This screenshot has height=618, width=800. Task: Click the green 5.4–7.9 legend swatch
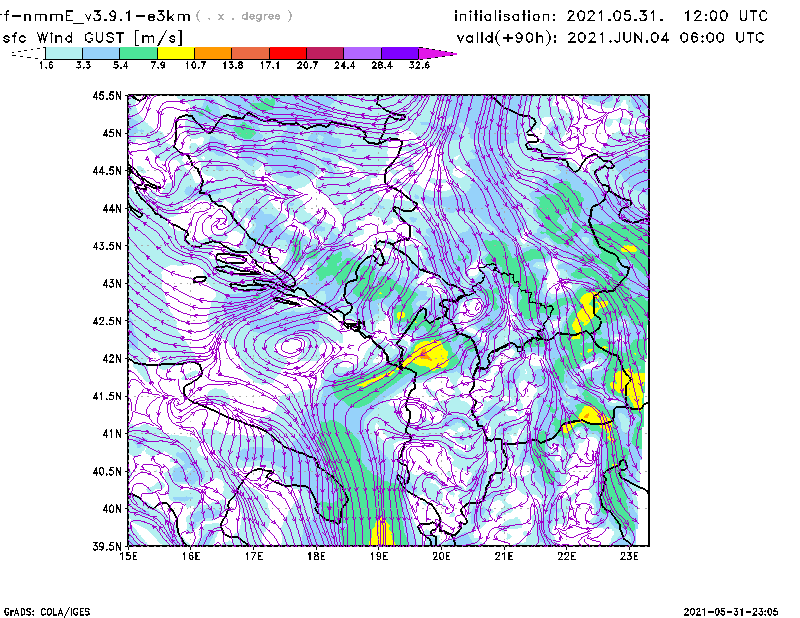[138, 53]
